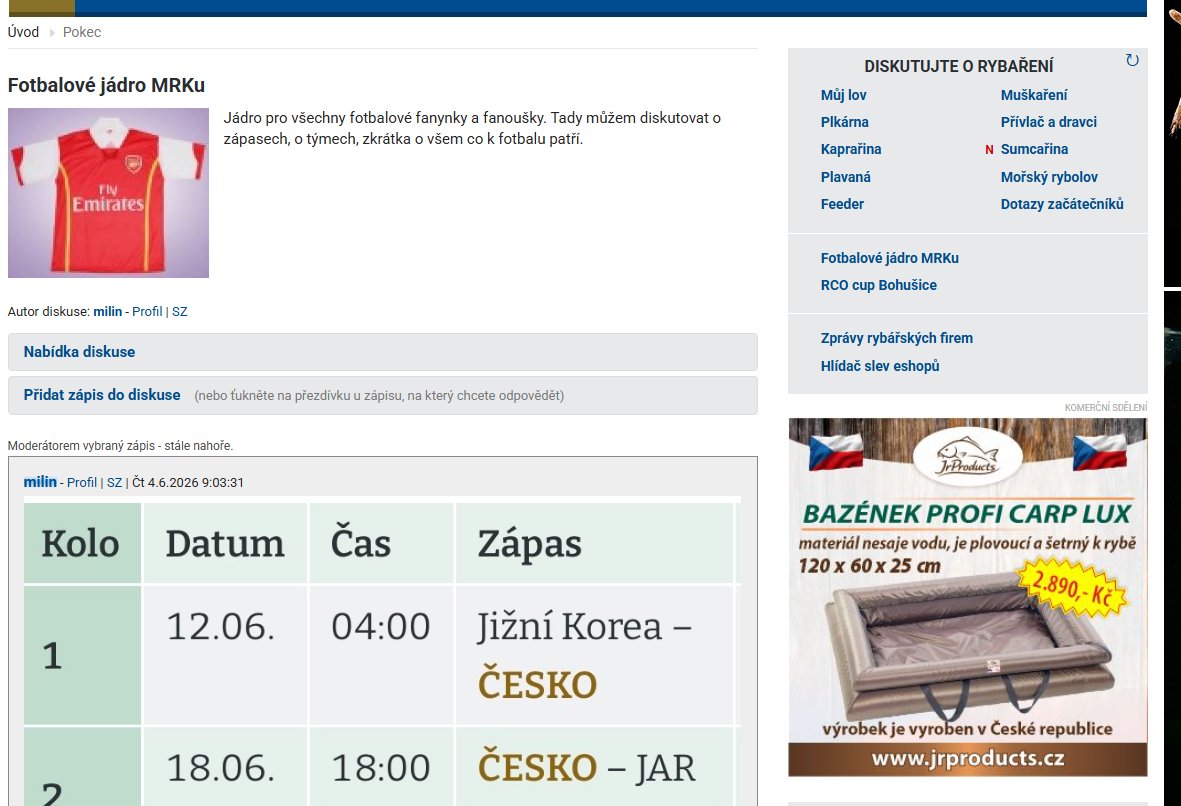
Task: Click the Čas table header
Action: click(382, 543)
